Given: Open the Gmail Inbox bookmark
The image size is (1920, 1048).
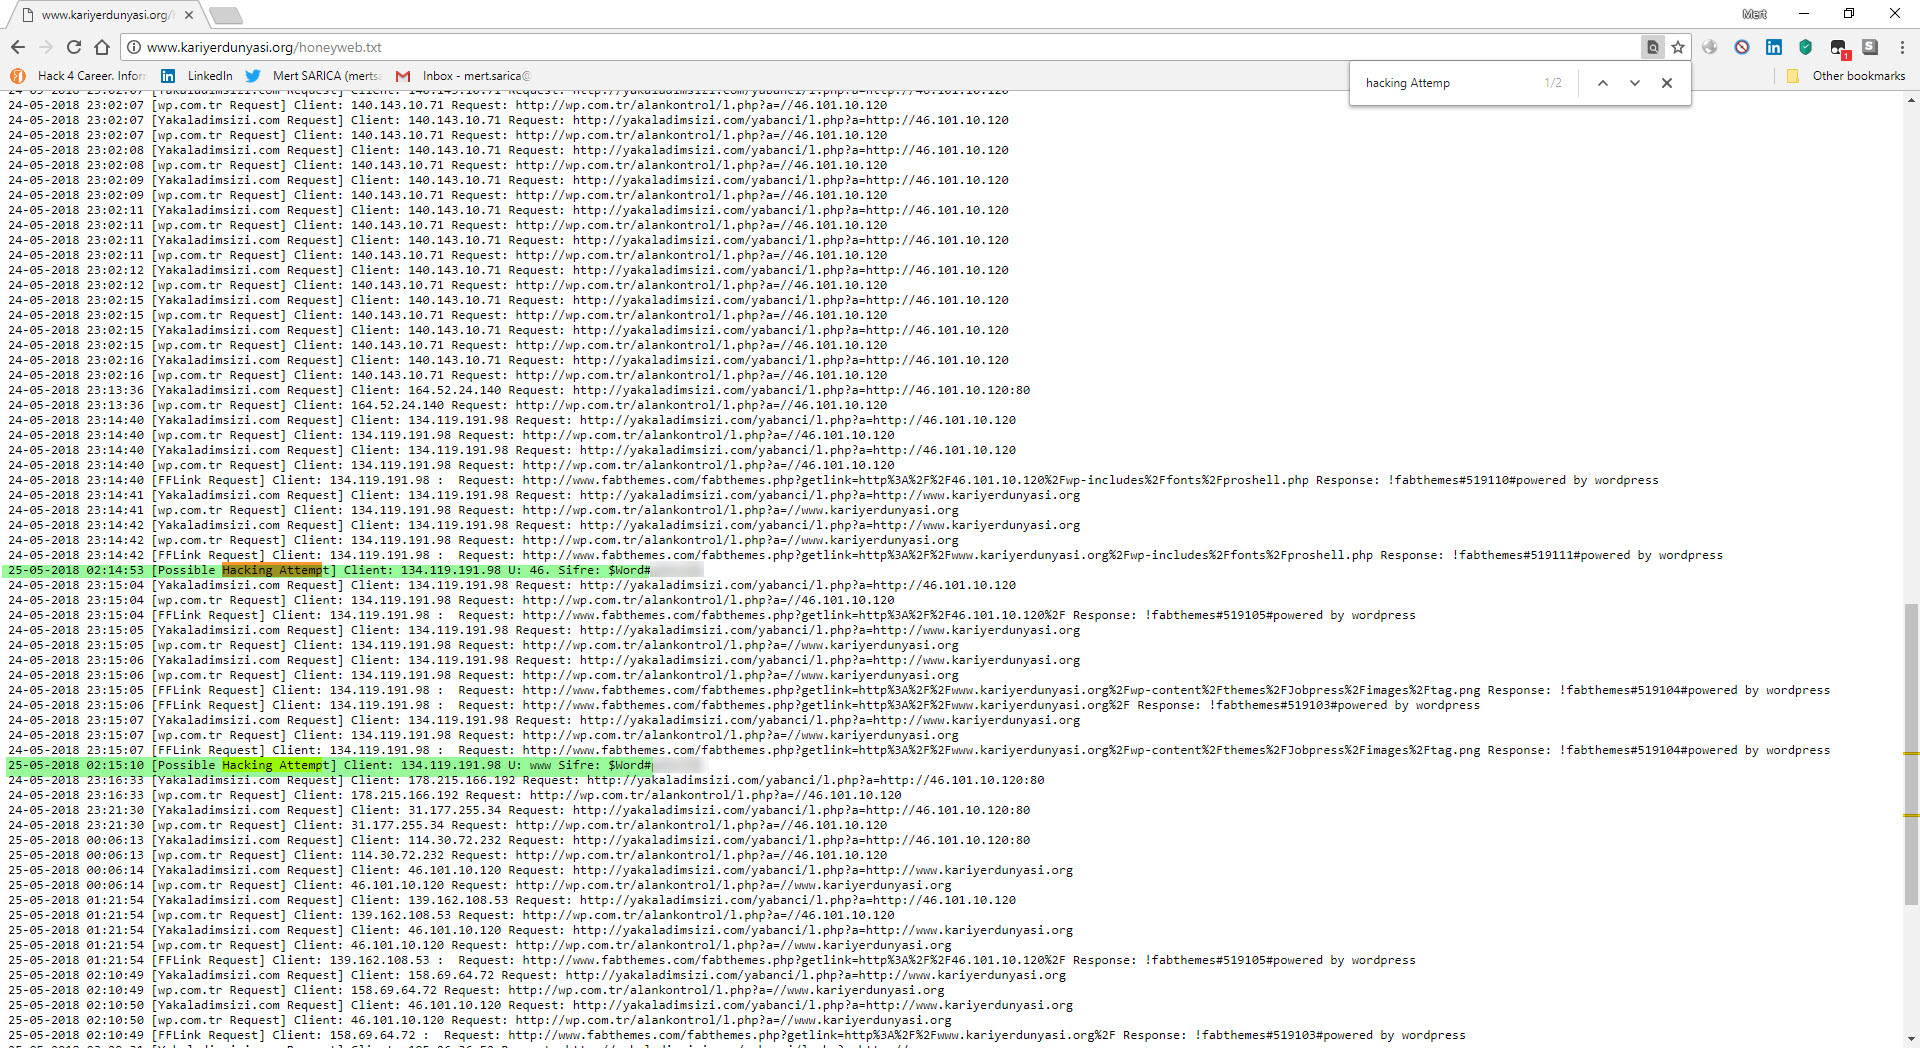Looking at the screenshot, I should click(463, 76).
